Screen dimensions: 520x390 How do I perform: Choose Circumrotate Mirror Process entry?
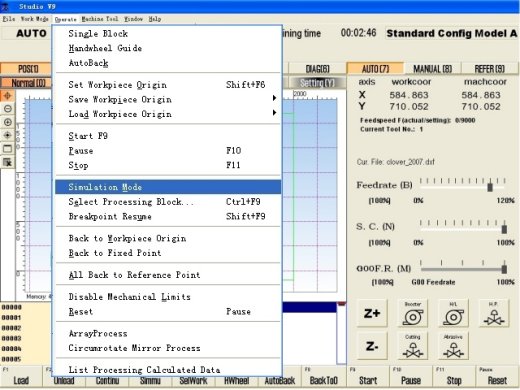coord(168,348)
